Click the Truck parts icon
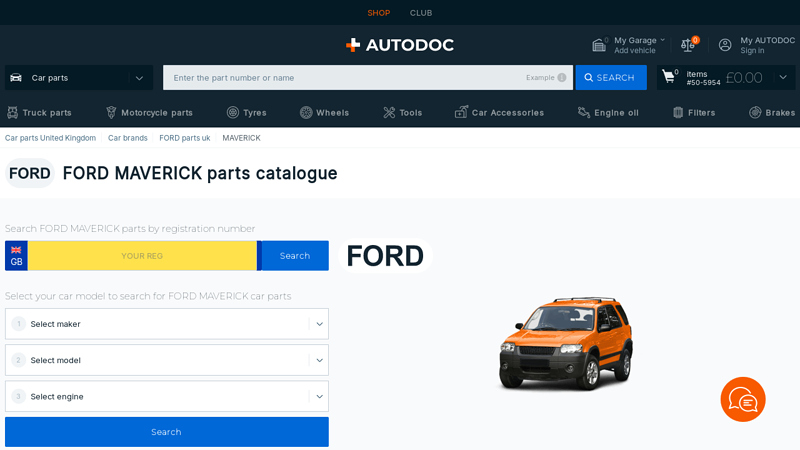 (x=12, y=112)
